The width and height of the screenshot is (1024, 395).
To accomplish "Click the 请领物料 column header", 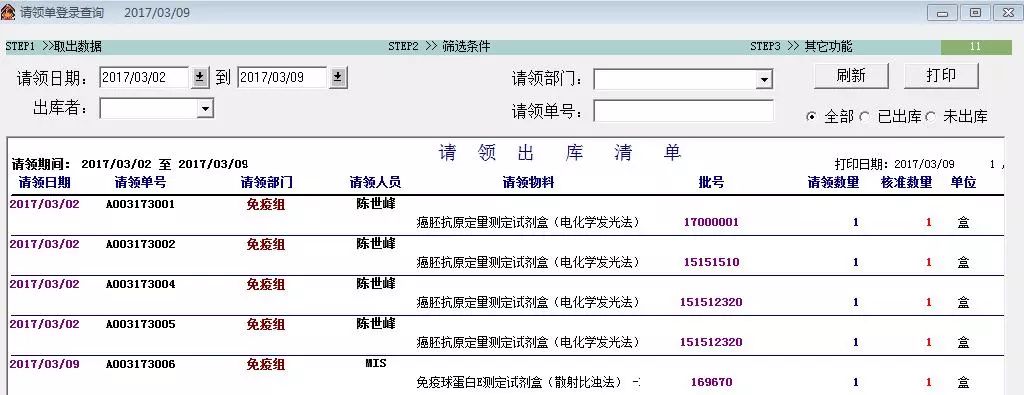I will point(528,183).
